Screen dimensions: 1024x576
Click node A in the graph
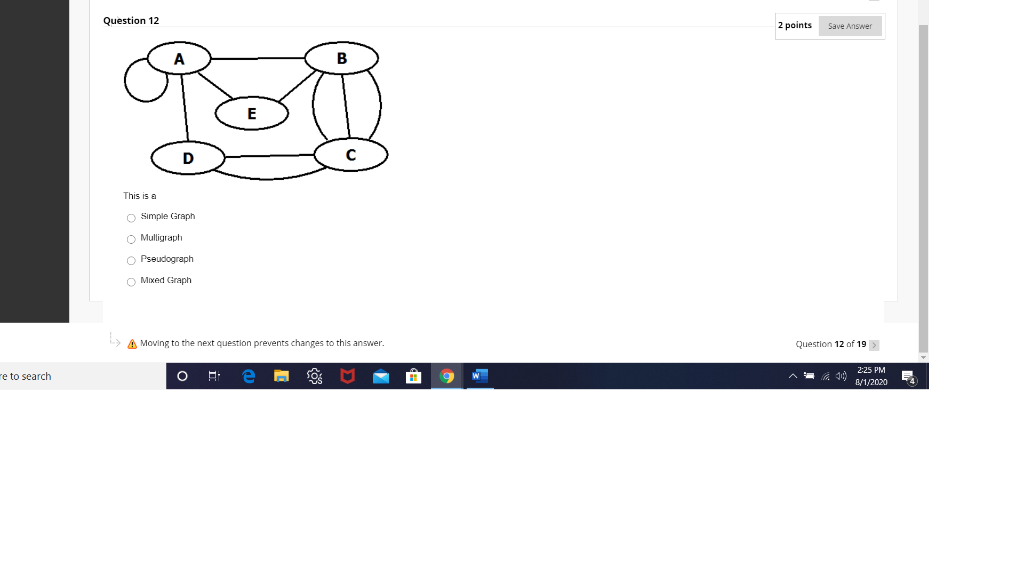pos(179,59)
